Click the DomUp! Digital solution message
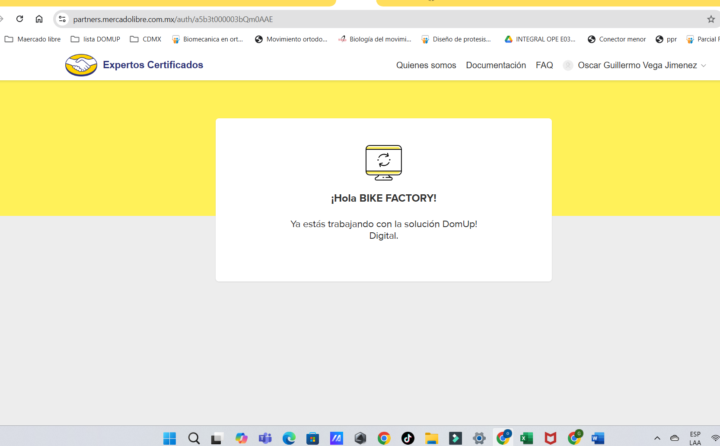This screenshot has width=720, height=446. pyautogui.click(x=383, y=230)
